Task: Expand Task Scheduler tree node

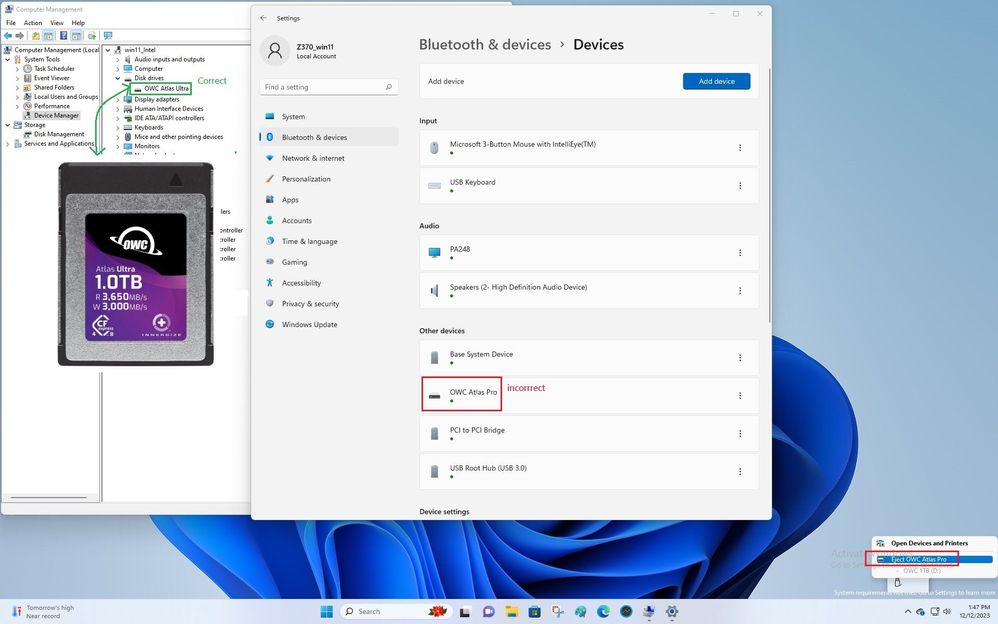Action: 17,69
